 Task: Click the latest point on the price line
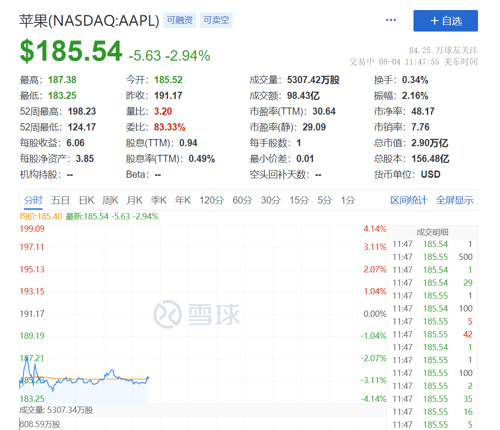[148, 378]
